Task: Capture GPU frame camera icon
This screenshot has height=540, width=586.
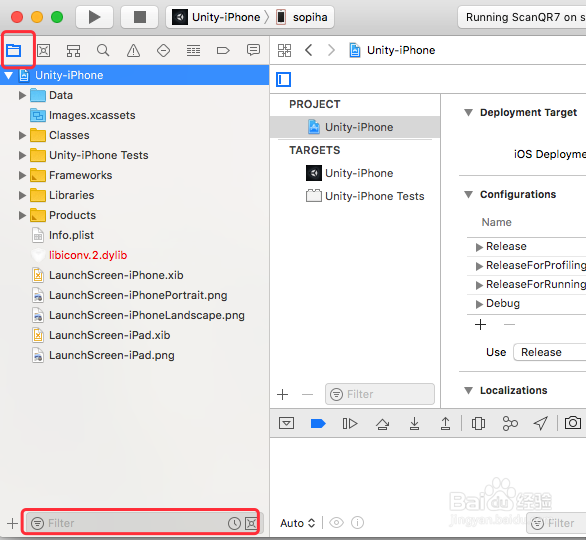Action: pos(573,423)
